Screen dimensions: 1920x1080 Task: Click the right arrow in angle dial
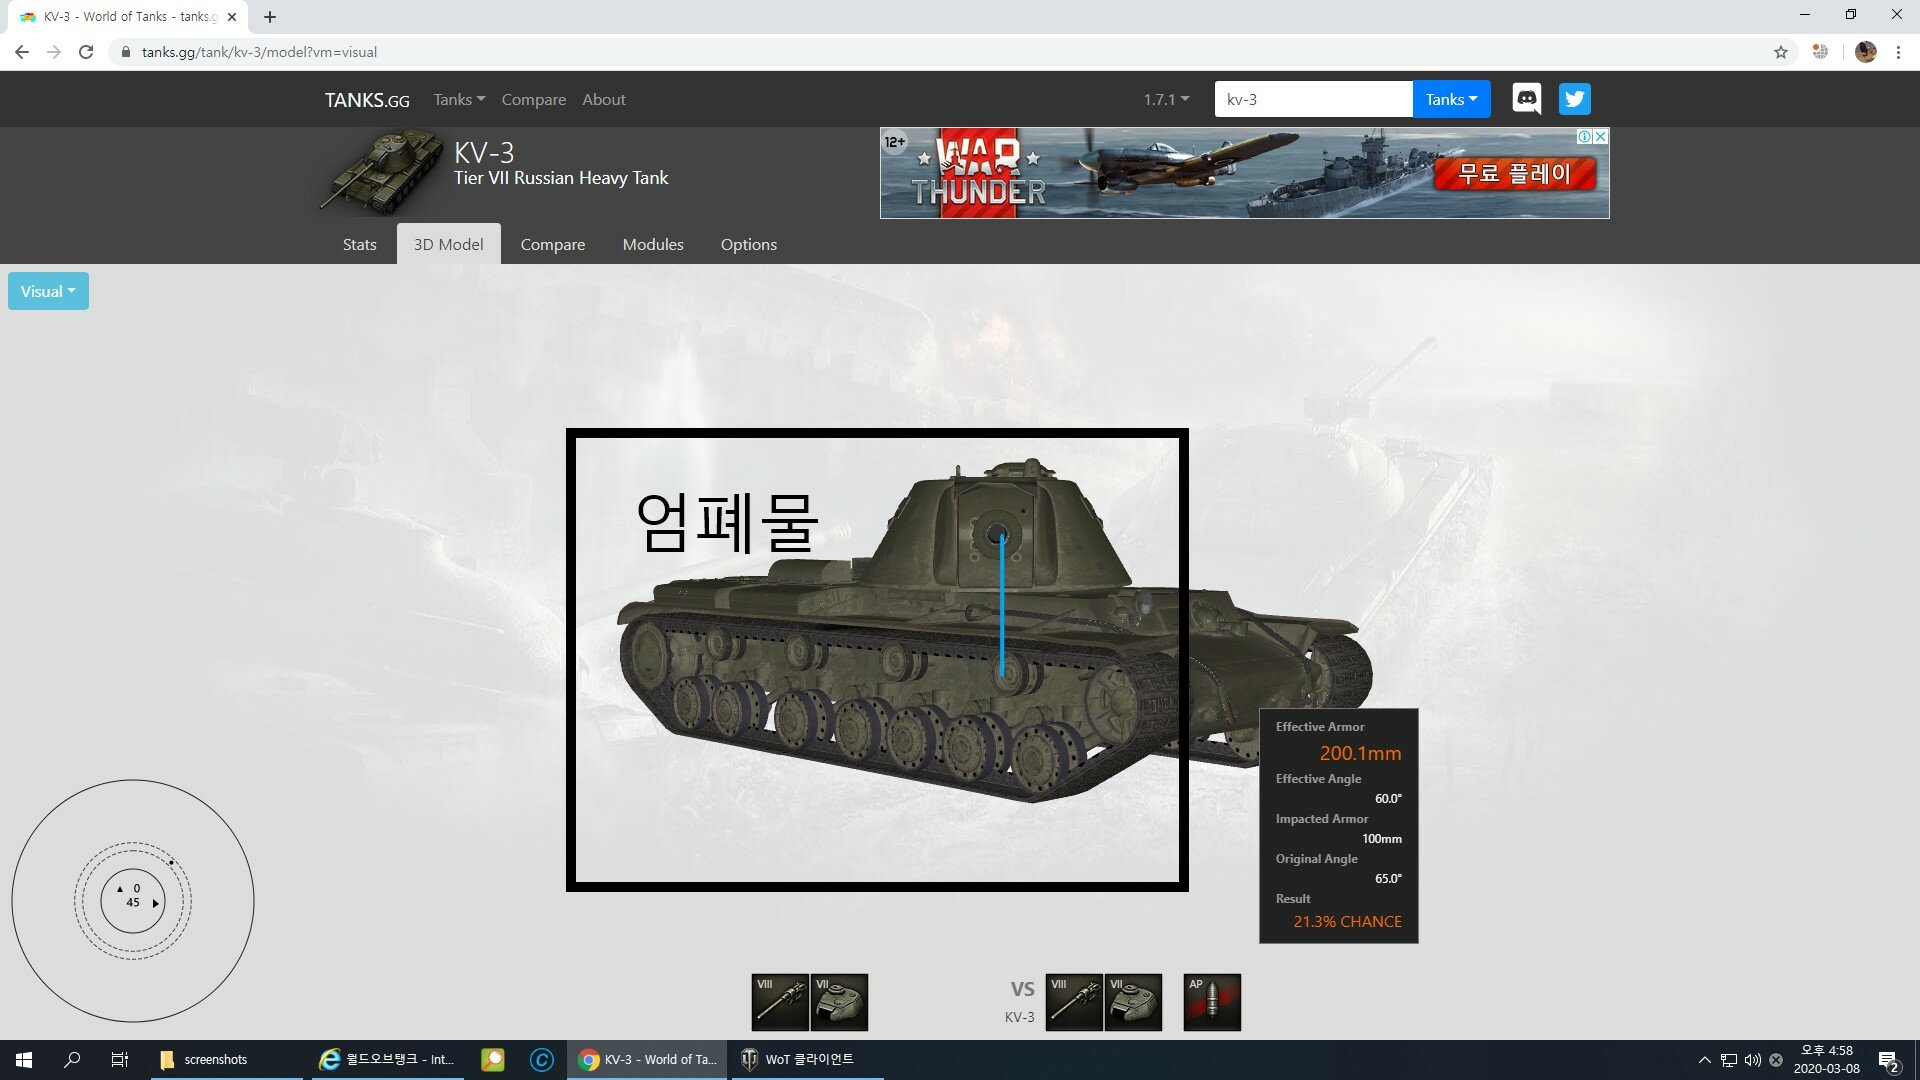(x=155, y=903)
